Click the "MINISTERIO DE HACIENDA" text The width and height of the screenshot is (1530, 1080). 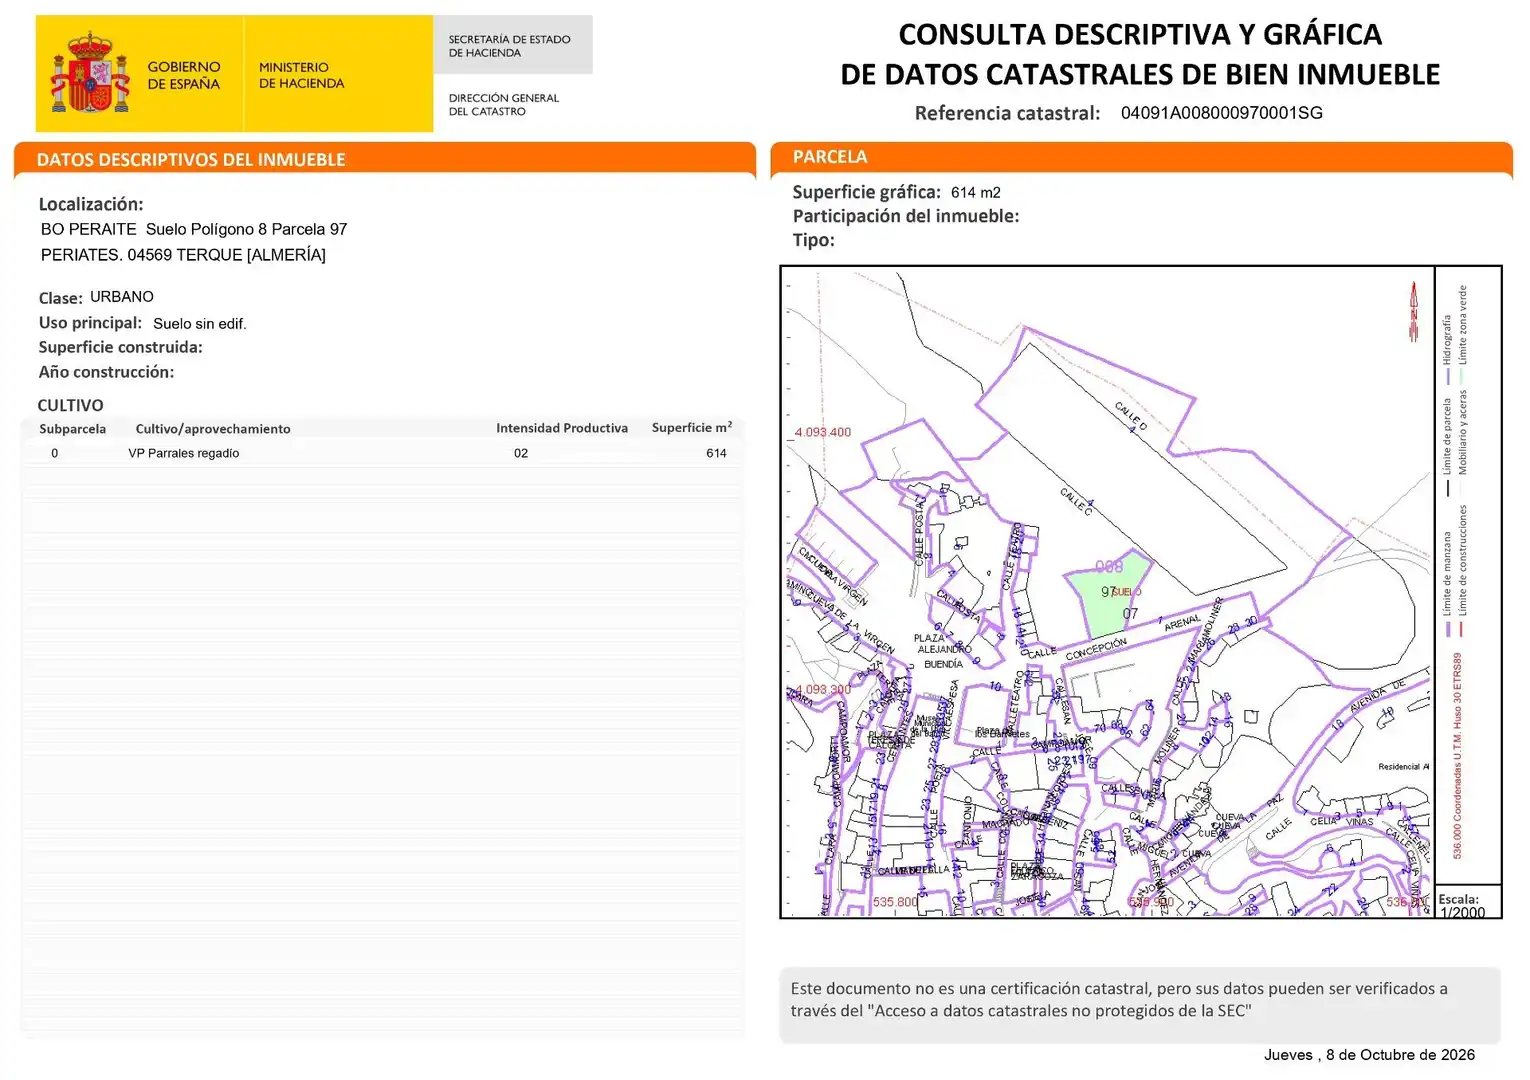(x=301, y=75)
